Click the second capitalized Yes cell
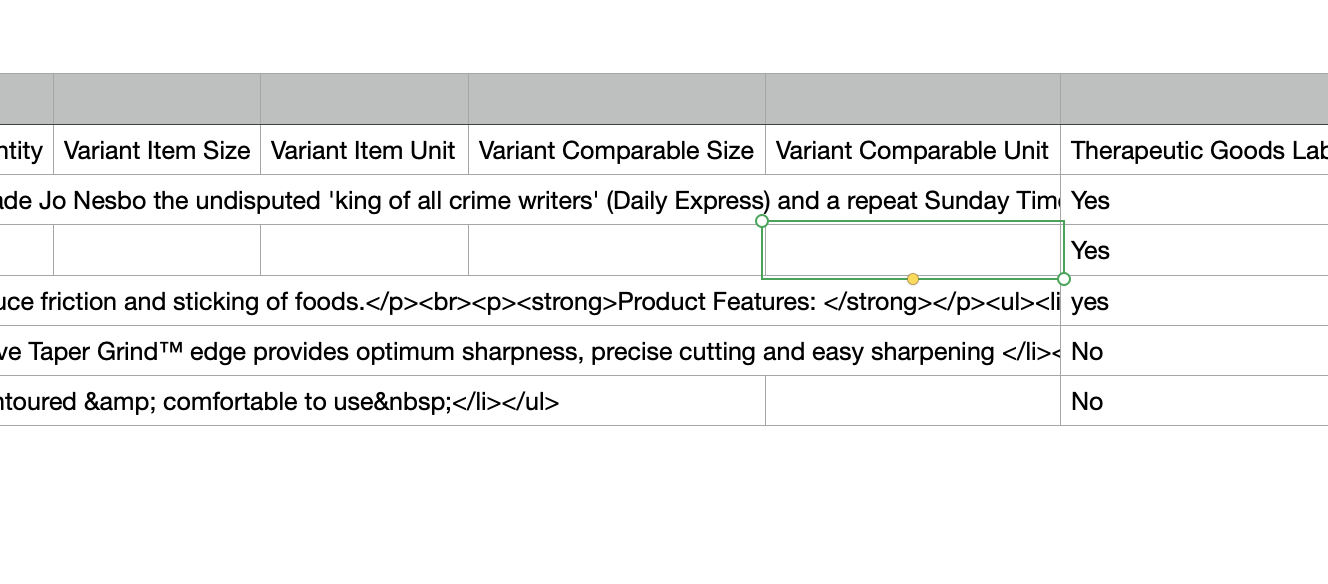Viewport: 1328px width, 584px height. 1194,250
